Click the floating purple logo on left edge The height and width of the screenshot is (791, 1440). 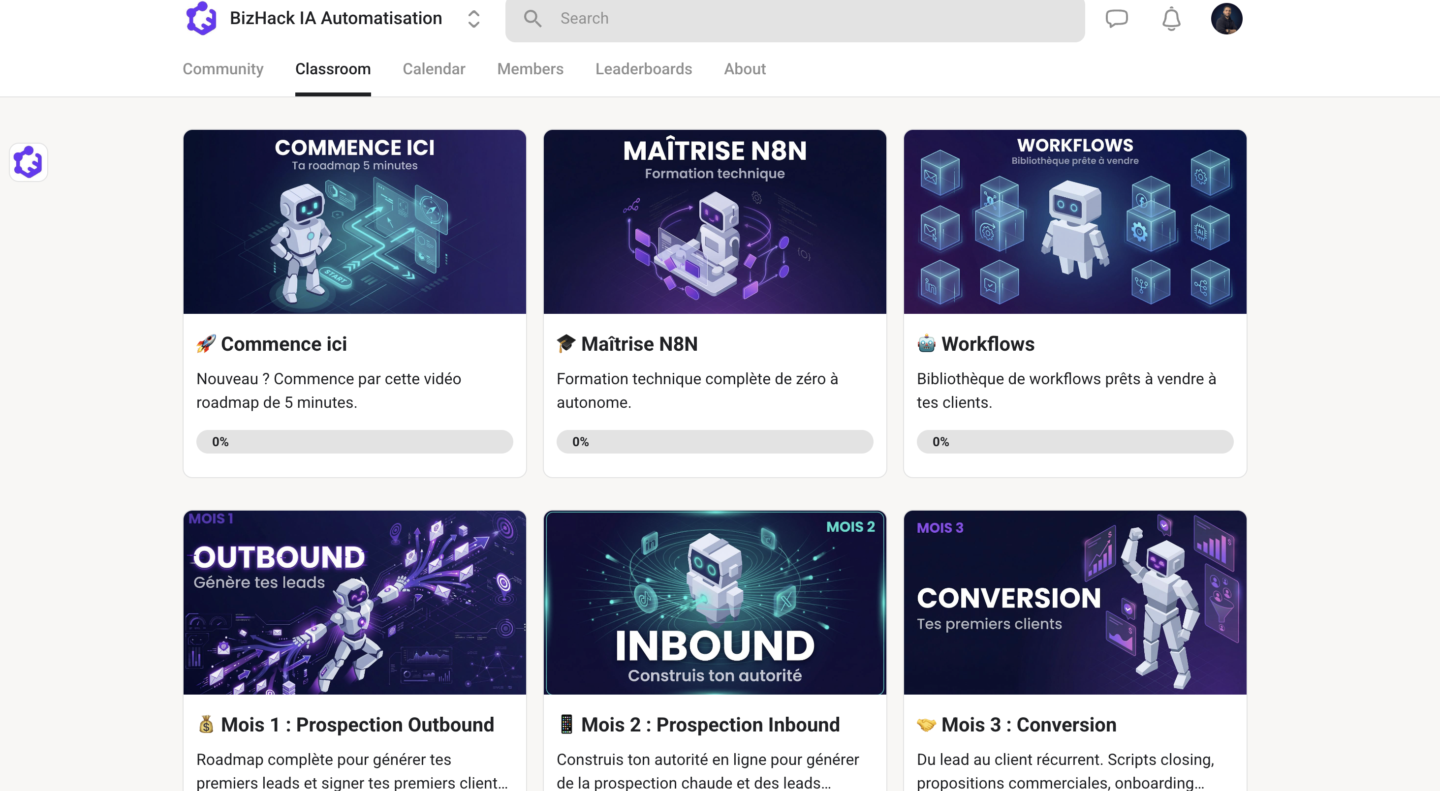28,162
